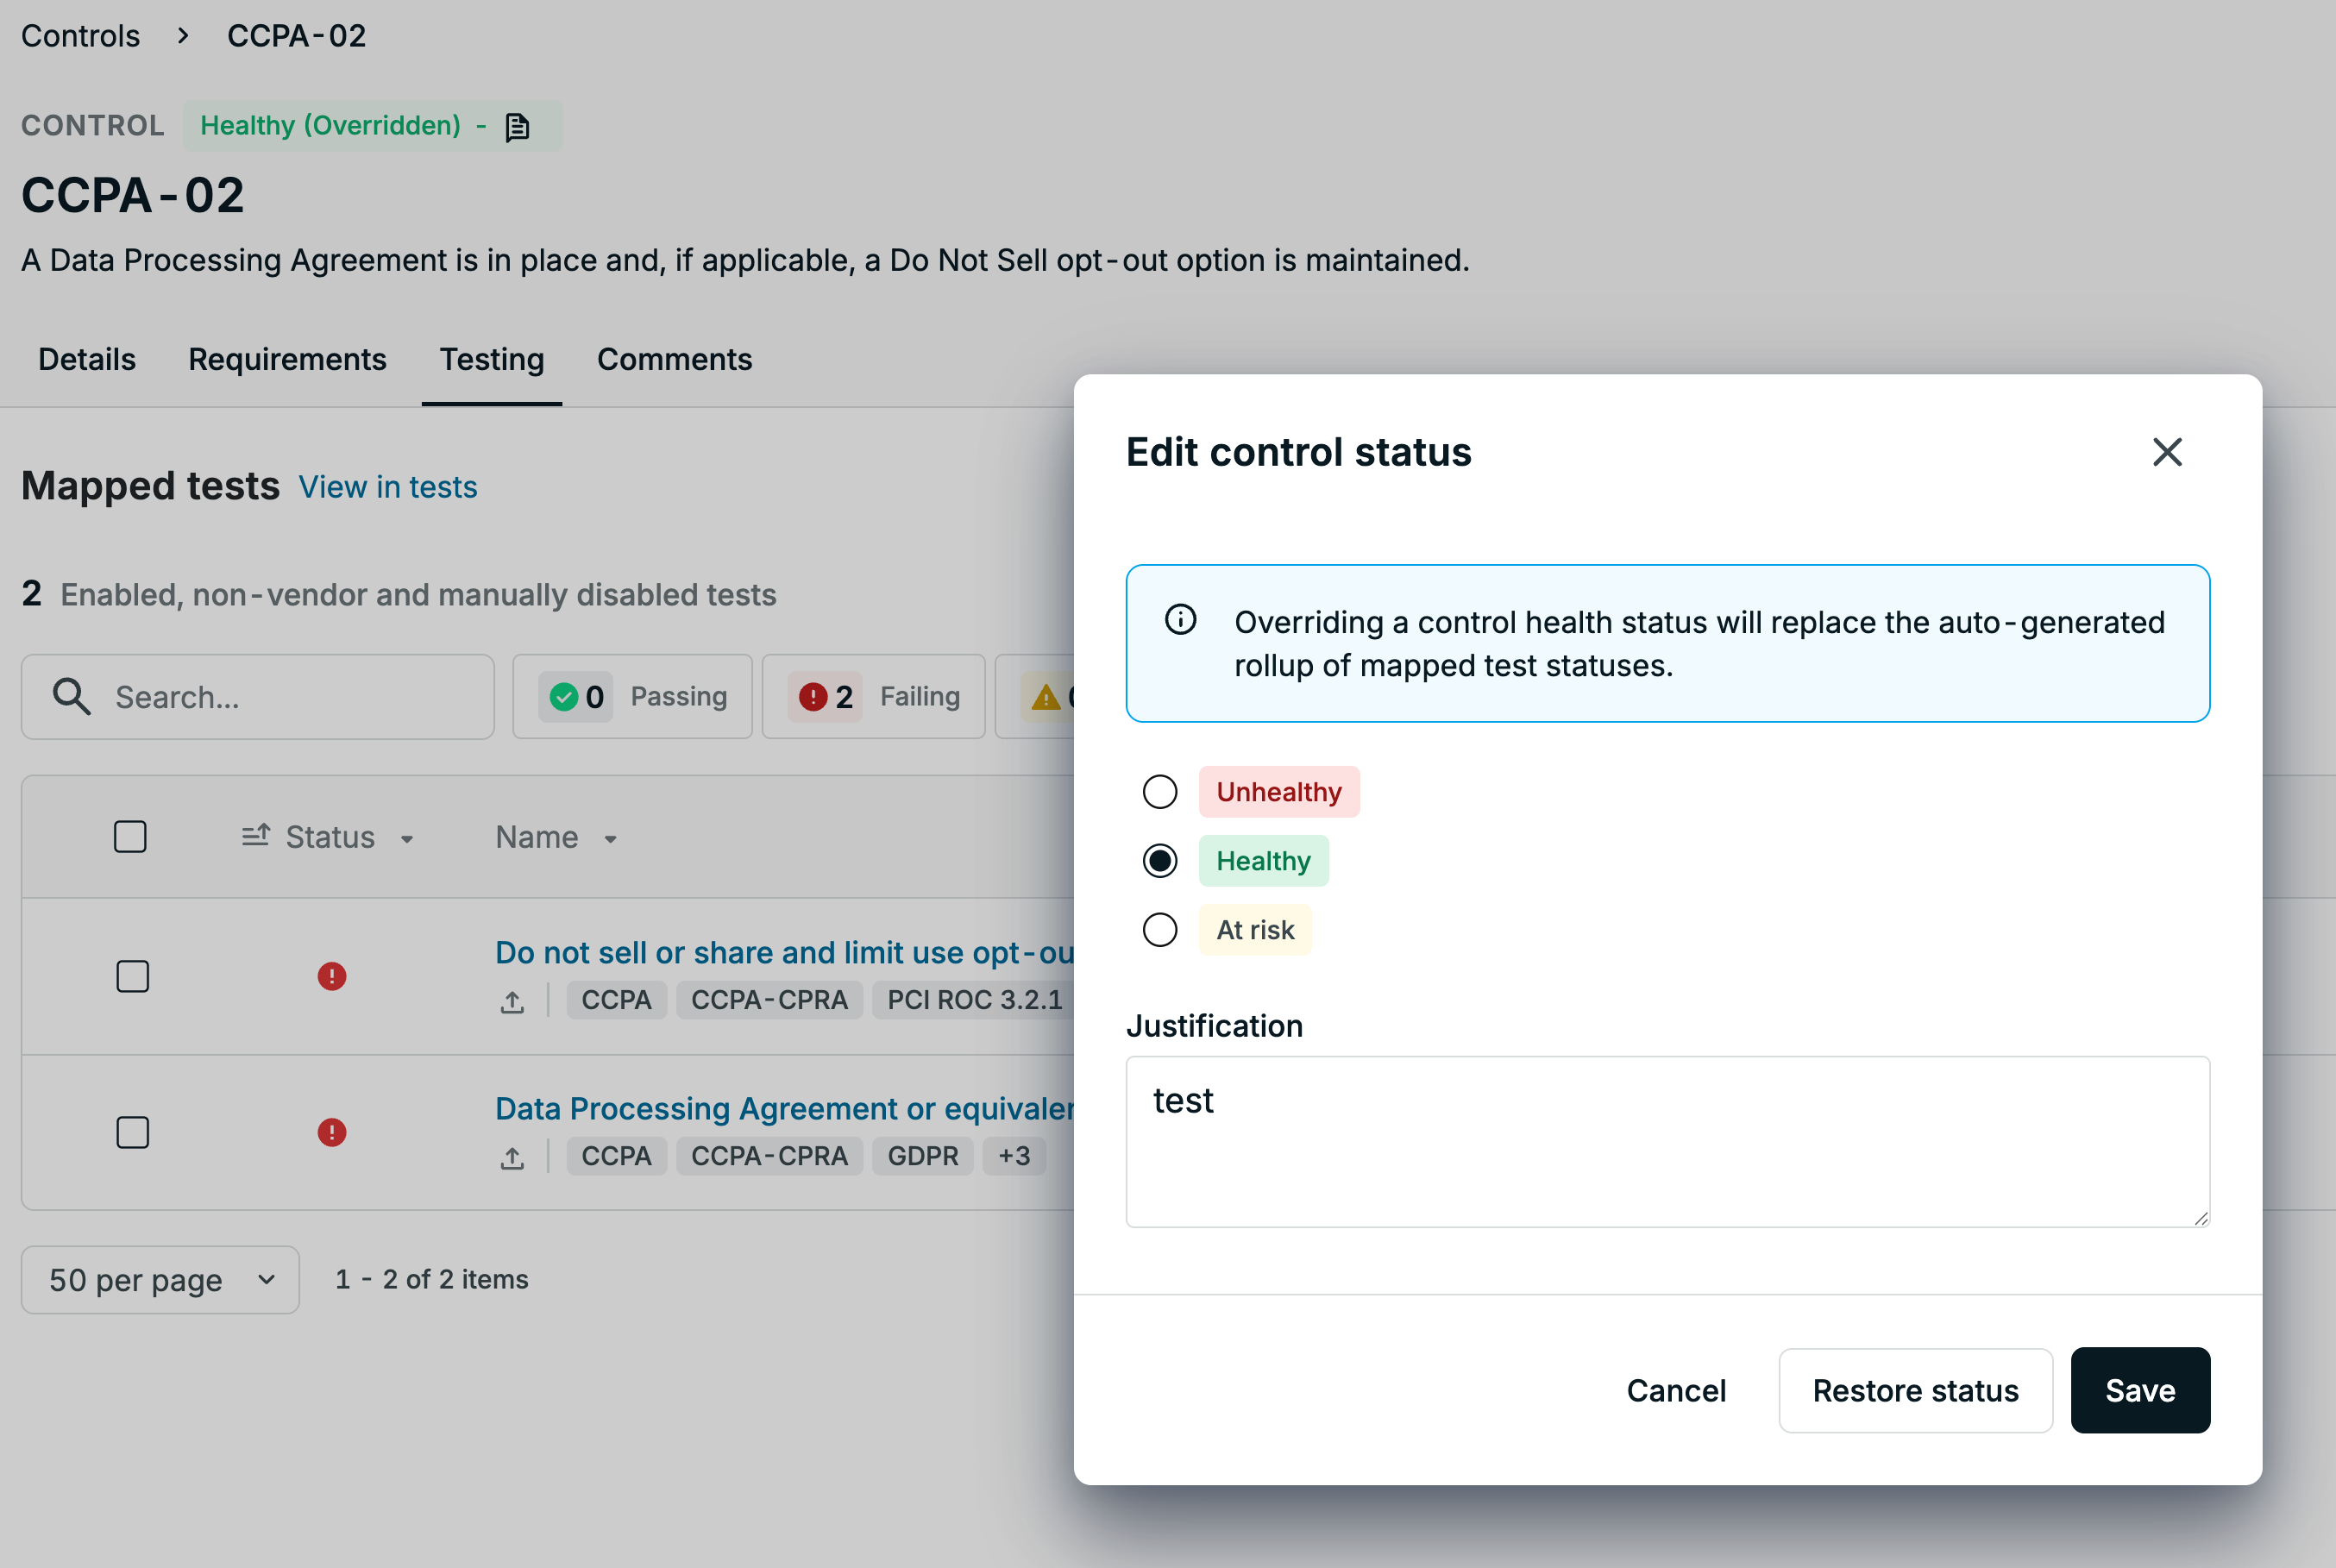Open the override justification note icon
2336x1568 pixels.
coord(517,127)
